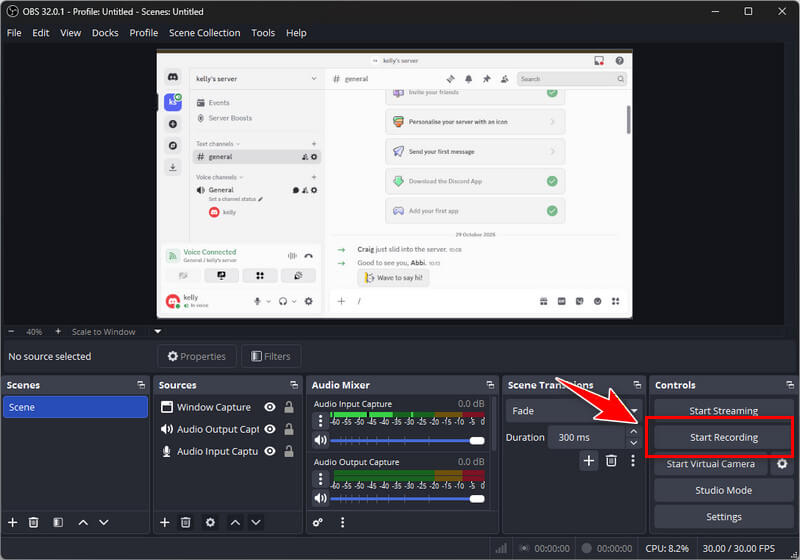Remove transition trash icon
The width and height of the screenshot is (800, 560).
[x=611, y=461]
